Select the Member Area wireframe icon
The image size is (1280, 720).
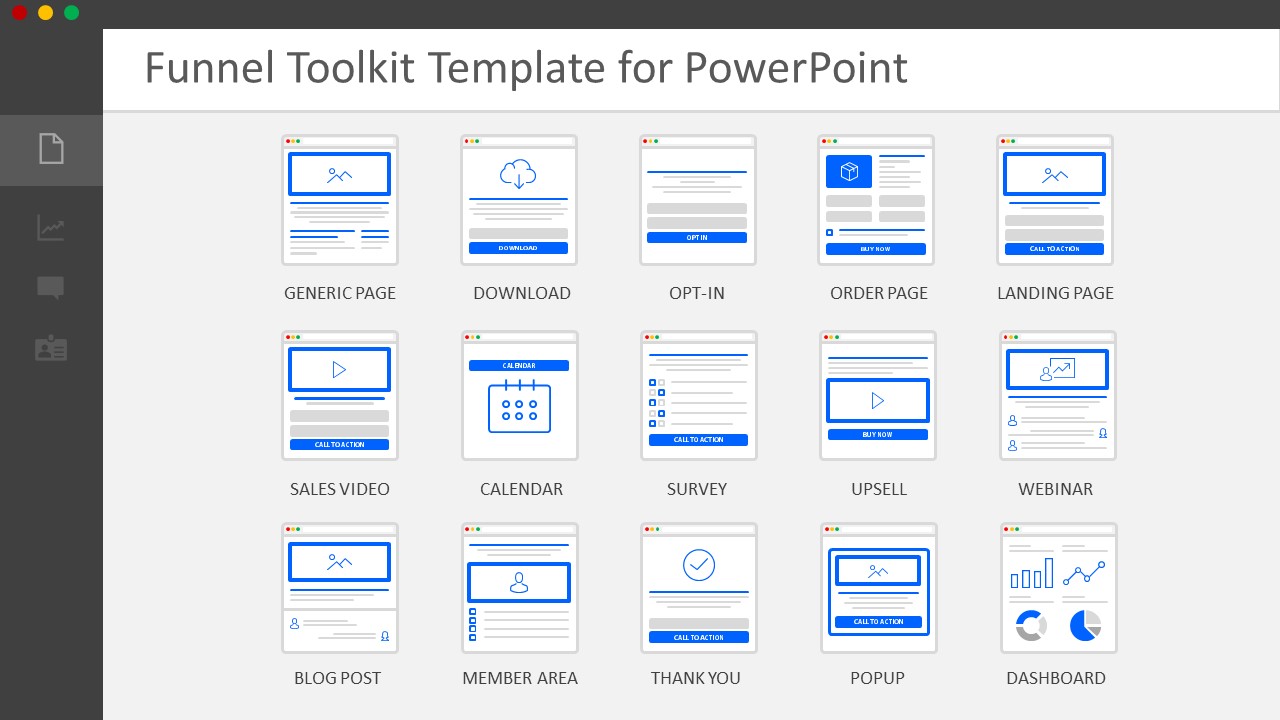(x=519, y=588)
